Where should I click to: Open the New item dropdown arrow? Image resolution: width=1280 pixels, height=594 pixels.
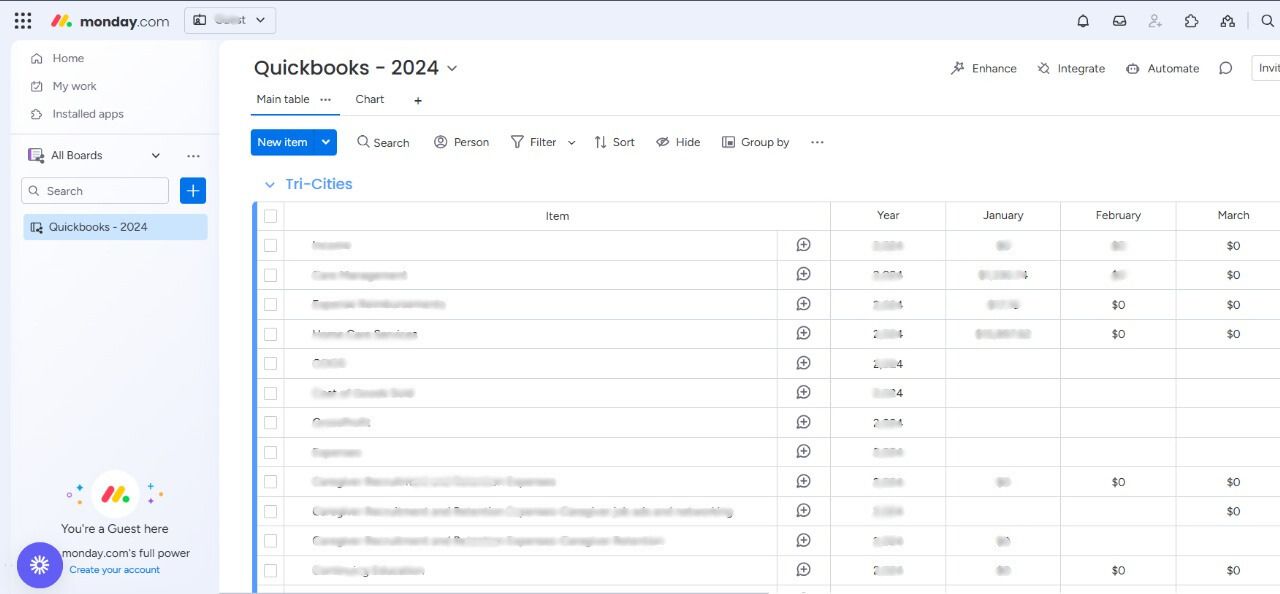(x=325, y=143)
